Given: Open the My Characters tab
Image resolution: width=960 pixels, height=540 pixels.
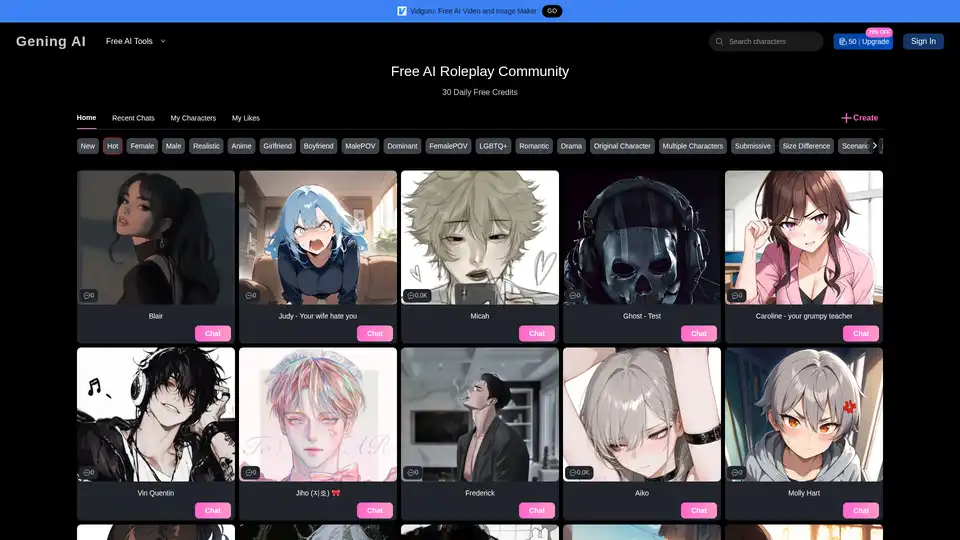Looking at the screenshot, I should point(193,118).
